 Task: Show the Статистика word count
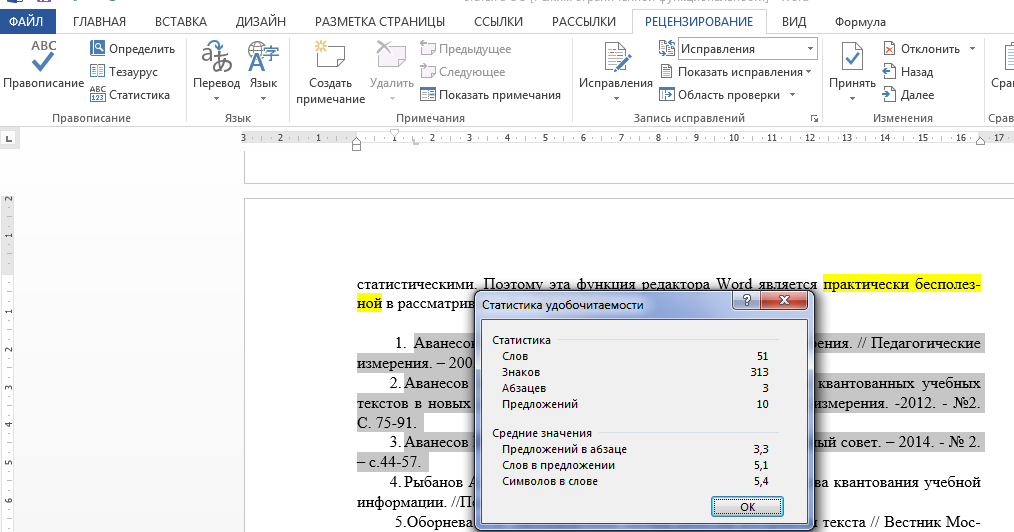click(x=130, y=94)
